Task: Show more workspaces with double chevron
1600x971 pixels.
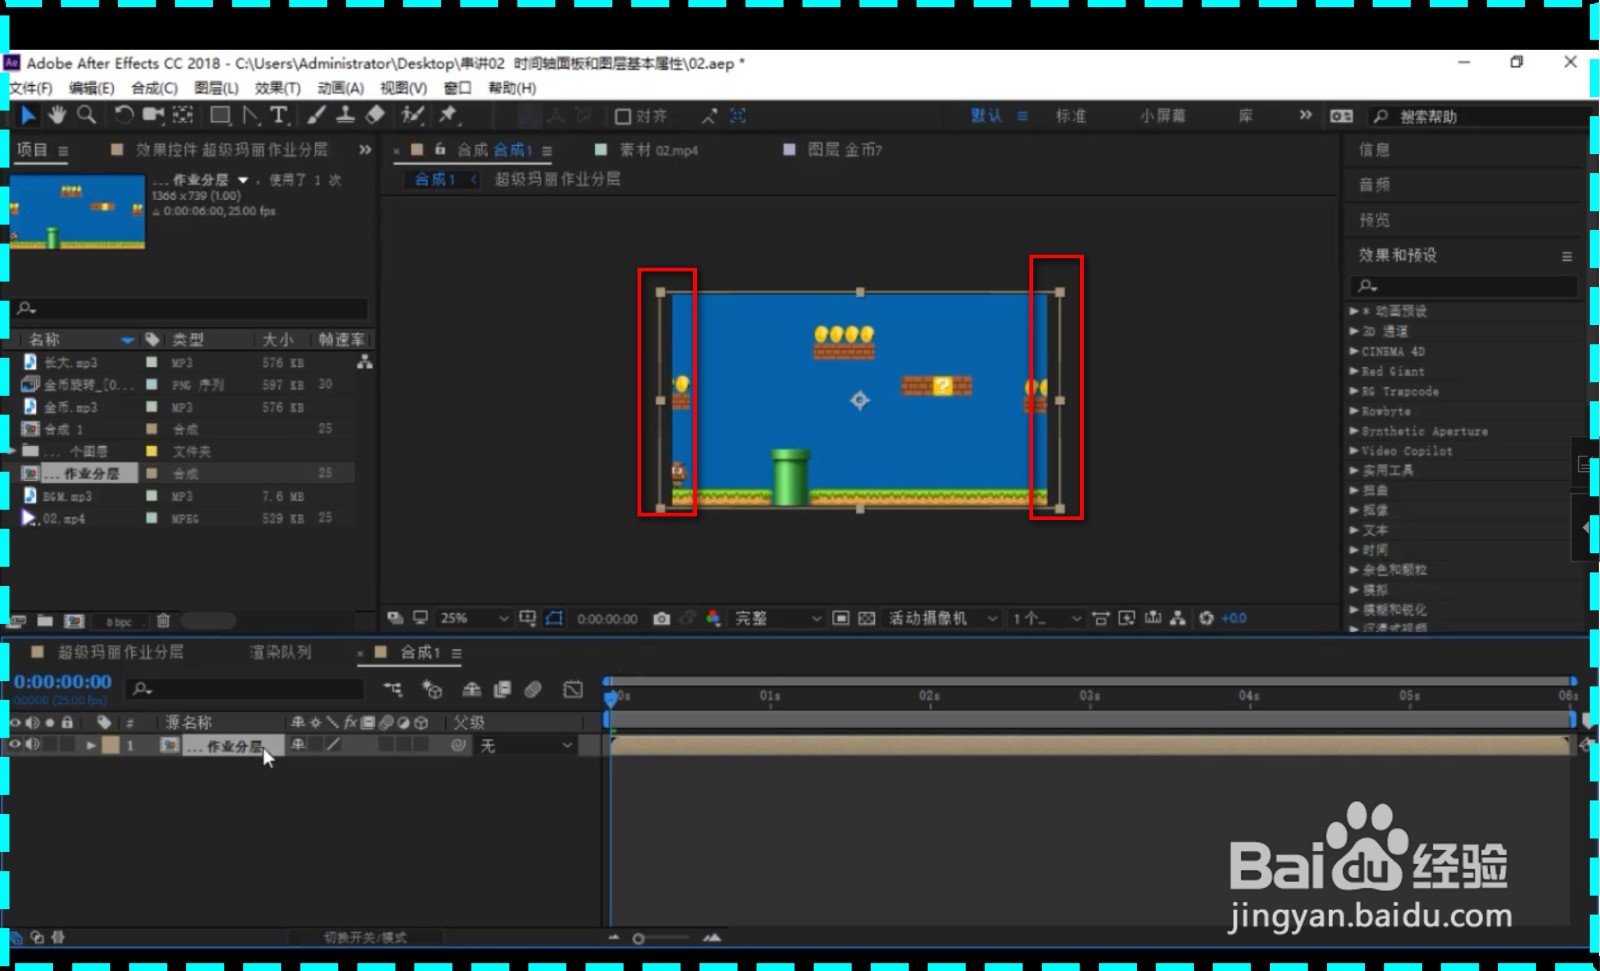Action: pyautogui.click(x=1305, y=115)
